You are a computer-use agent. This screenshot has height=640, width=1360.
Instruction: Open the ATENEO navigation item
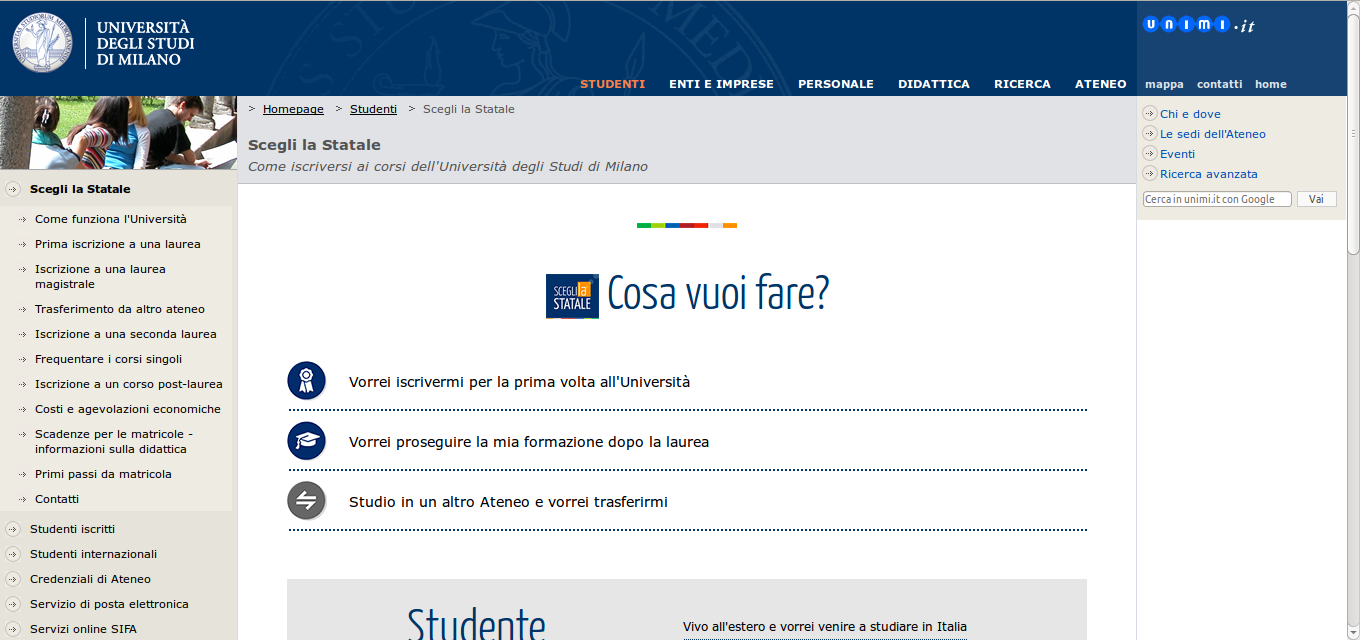[x=1101, y=84]
